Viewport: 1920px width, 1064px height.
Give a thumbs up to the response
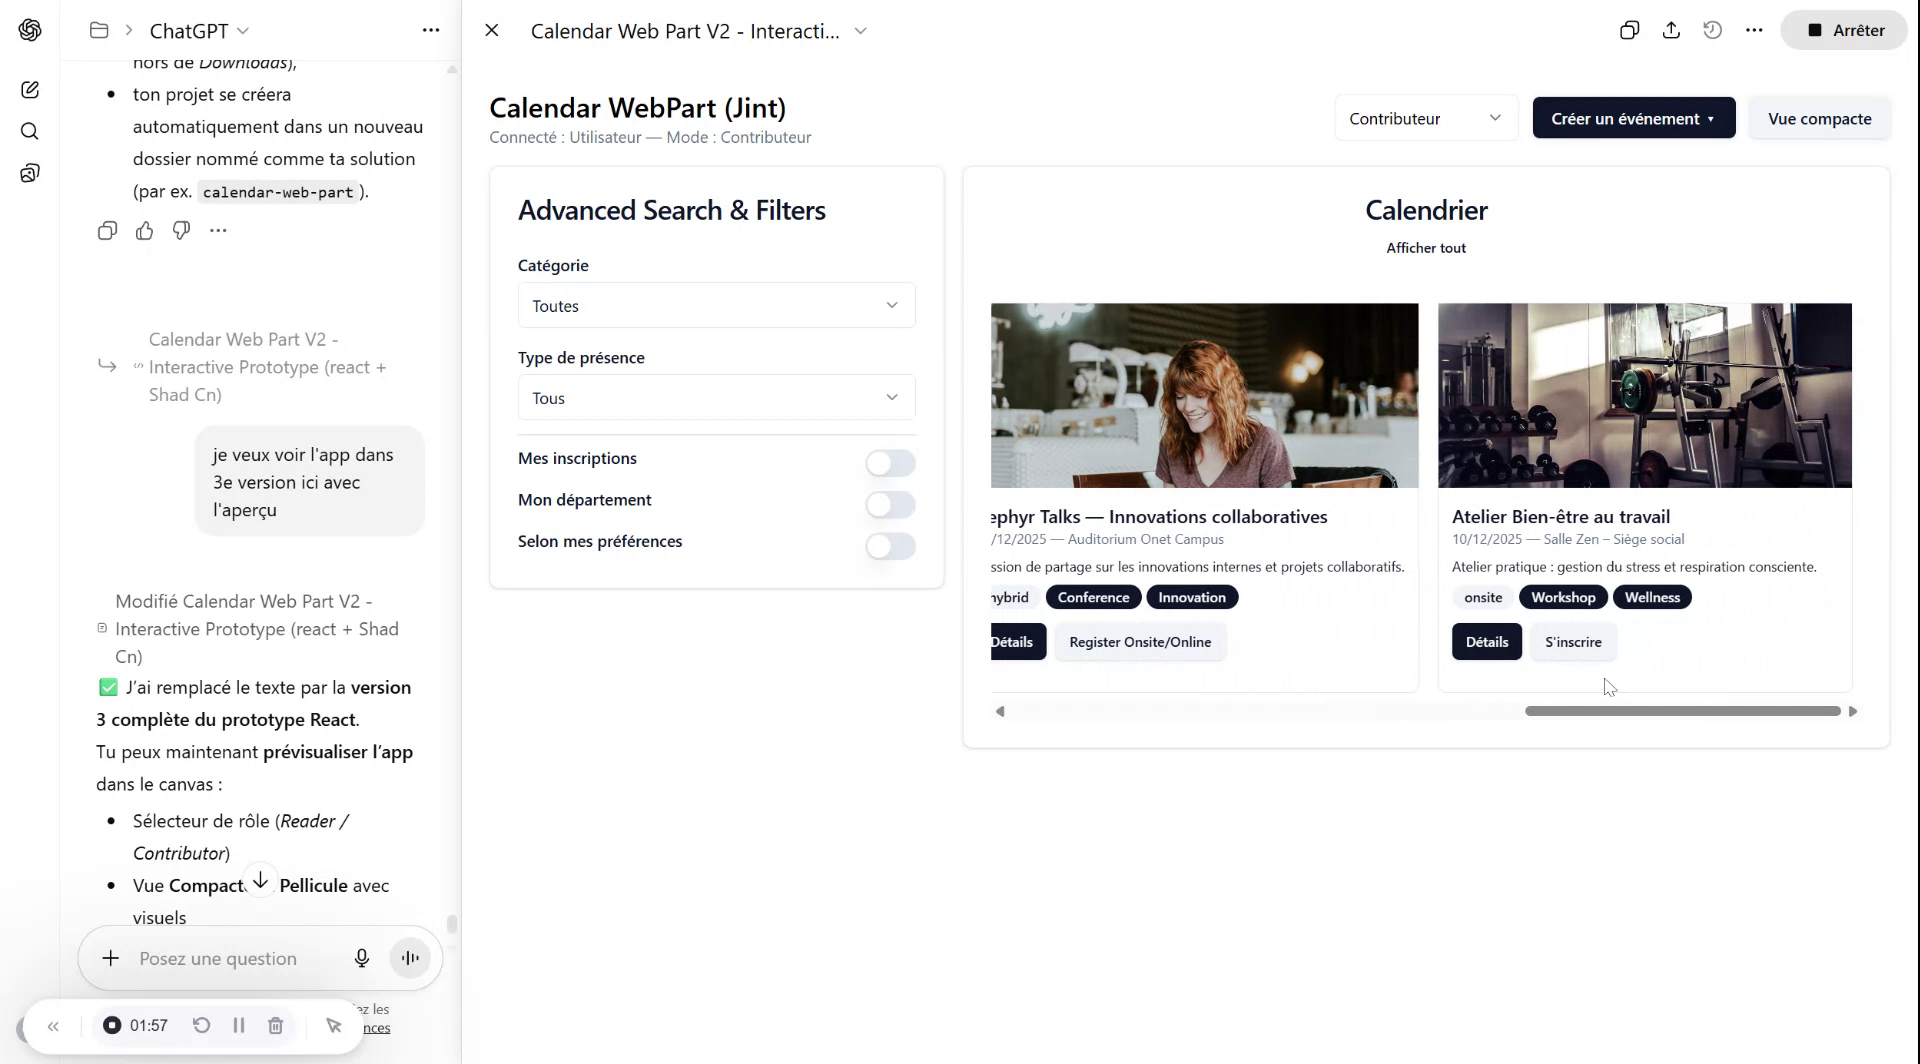144,231
